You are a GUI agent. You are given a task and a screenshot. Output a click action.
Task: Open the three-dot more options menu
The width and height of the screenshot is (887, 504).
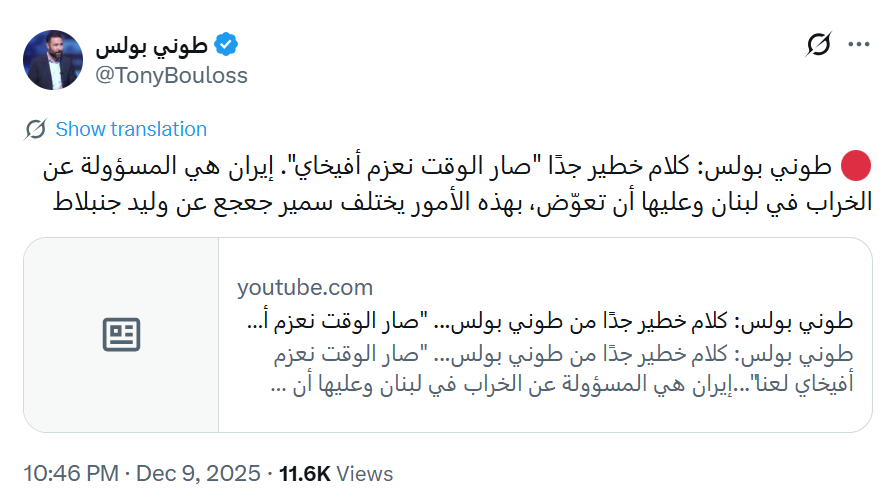858,45
